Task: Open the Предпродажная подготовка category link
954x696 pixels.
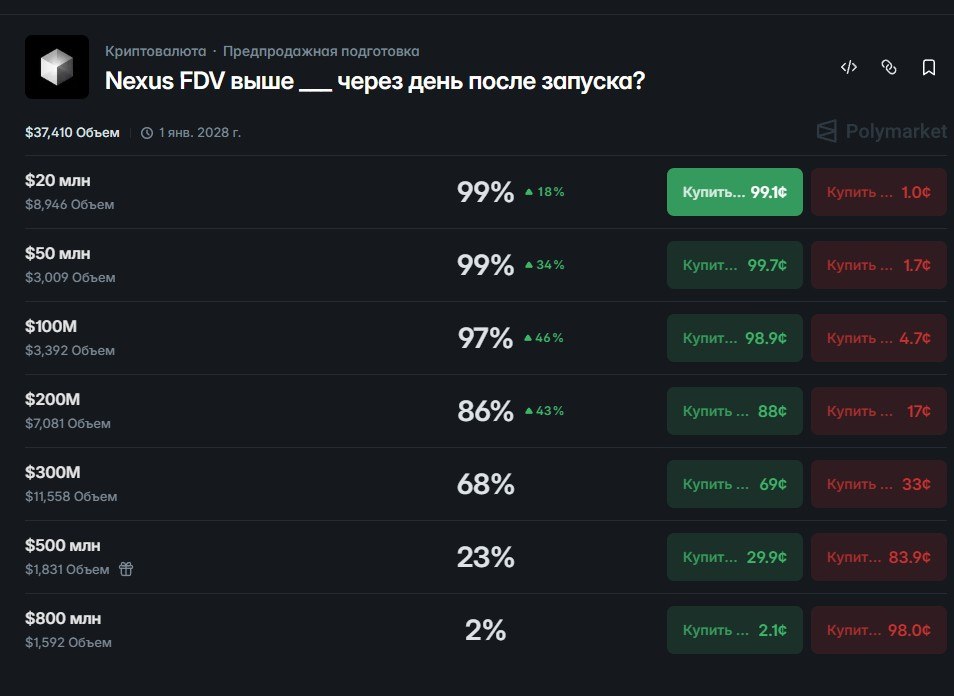Action: point(321,51)
